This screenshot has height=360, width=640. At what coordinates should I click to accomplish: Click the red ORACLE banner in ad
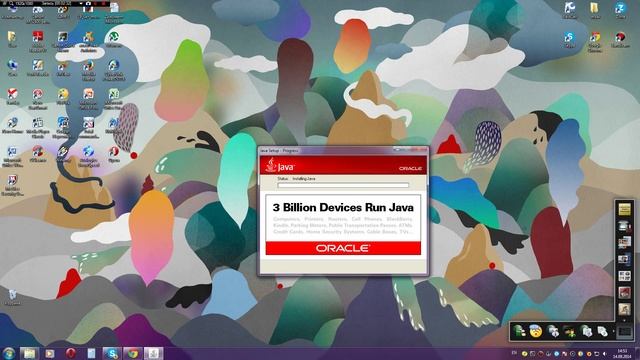343,248
